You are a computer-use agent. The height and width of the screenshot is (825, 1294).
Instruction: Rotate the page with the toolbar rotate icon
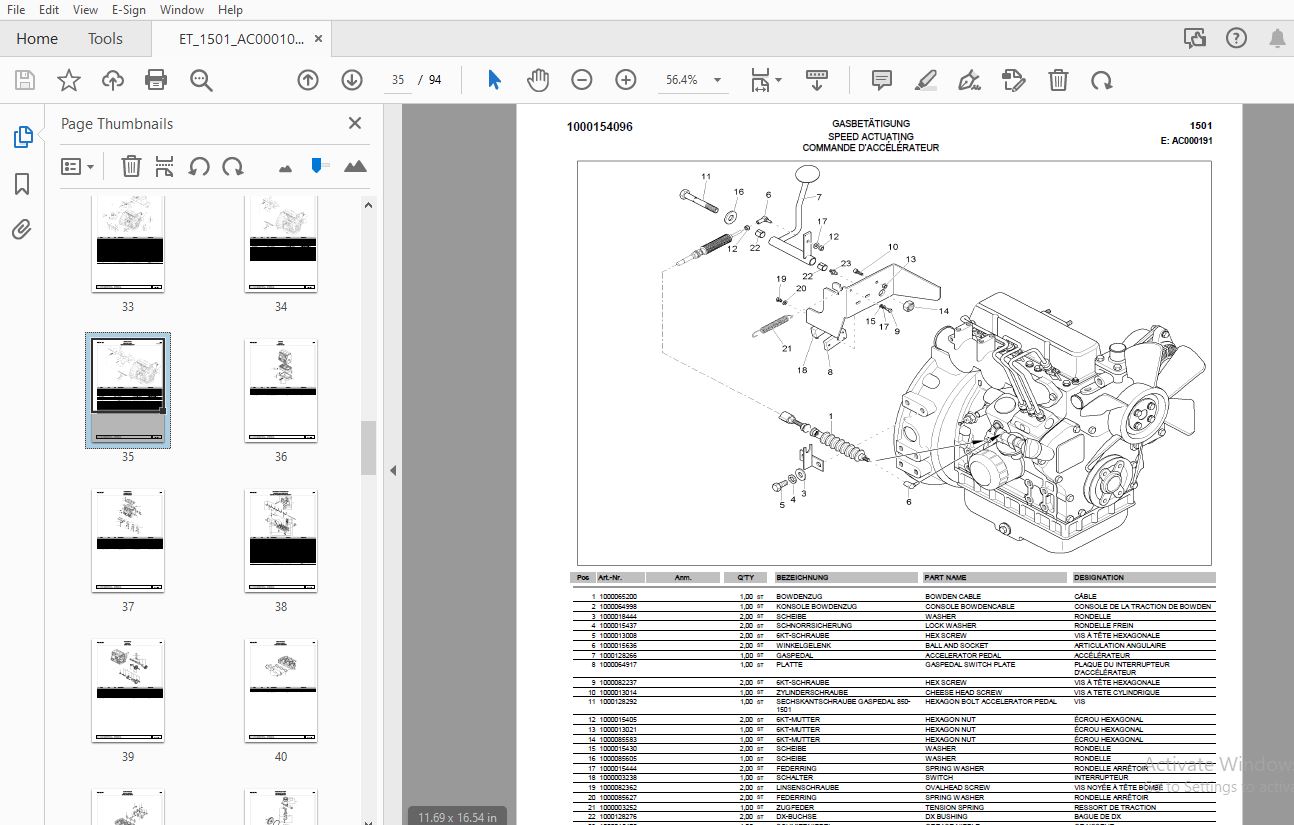pyautogui.click(x=1102, y=80)
